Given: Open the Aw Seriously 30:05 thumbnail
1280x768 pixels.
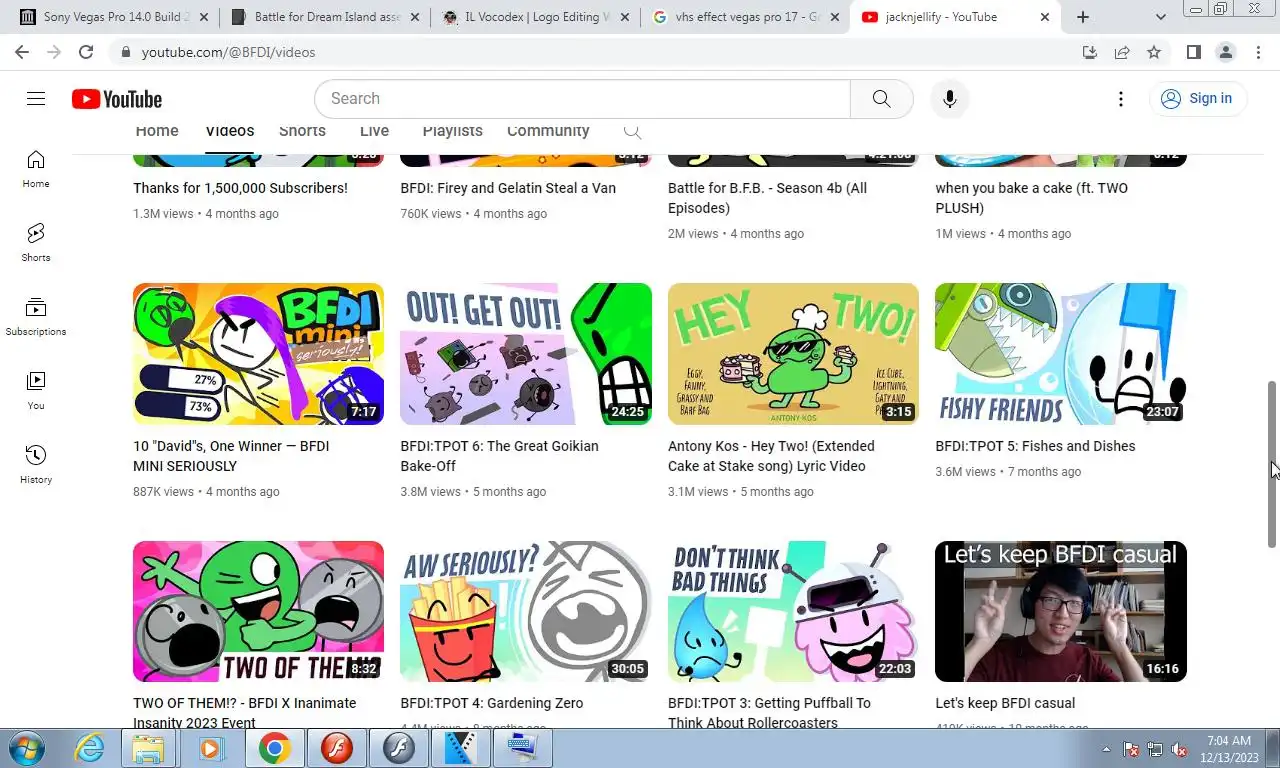Looking at the screenshot, I should 526,611.
